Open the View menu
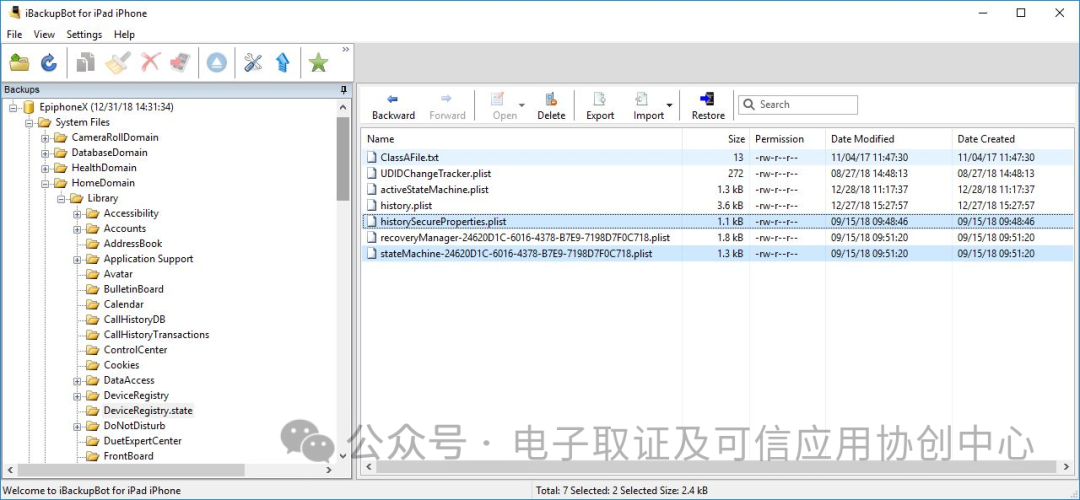This screenshot has height=500, width=1080. [x=44, y=34]
